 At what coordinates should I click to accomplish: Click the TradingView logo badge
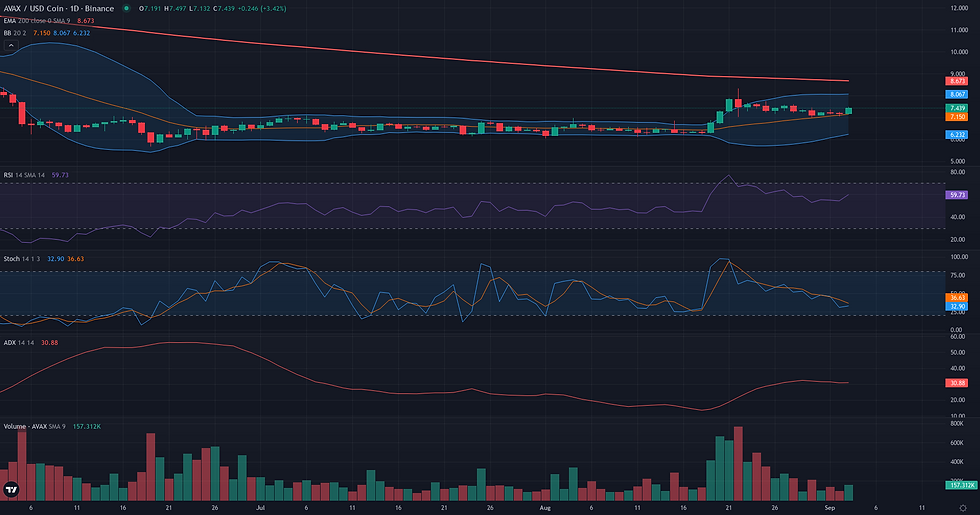tap(11, 489)
